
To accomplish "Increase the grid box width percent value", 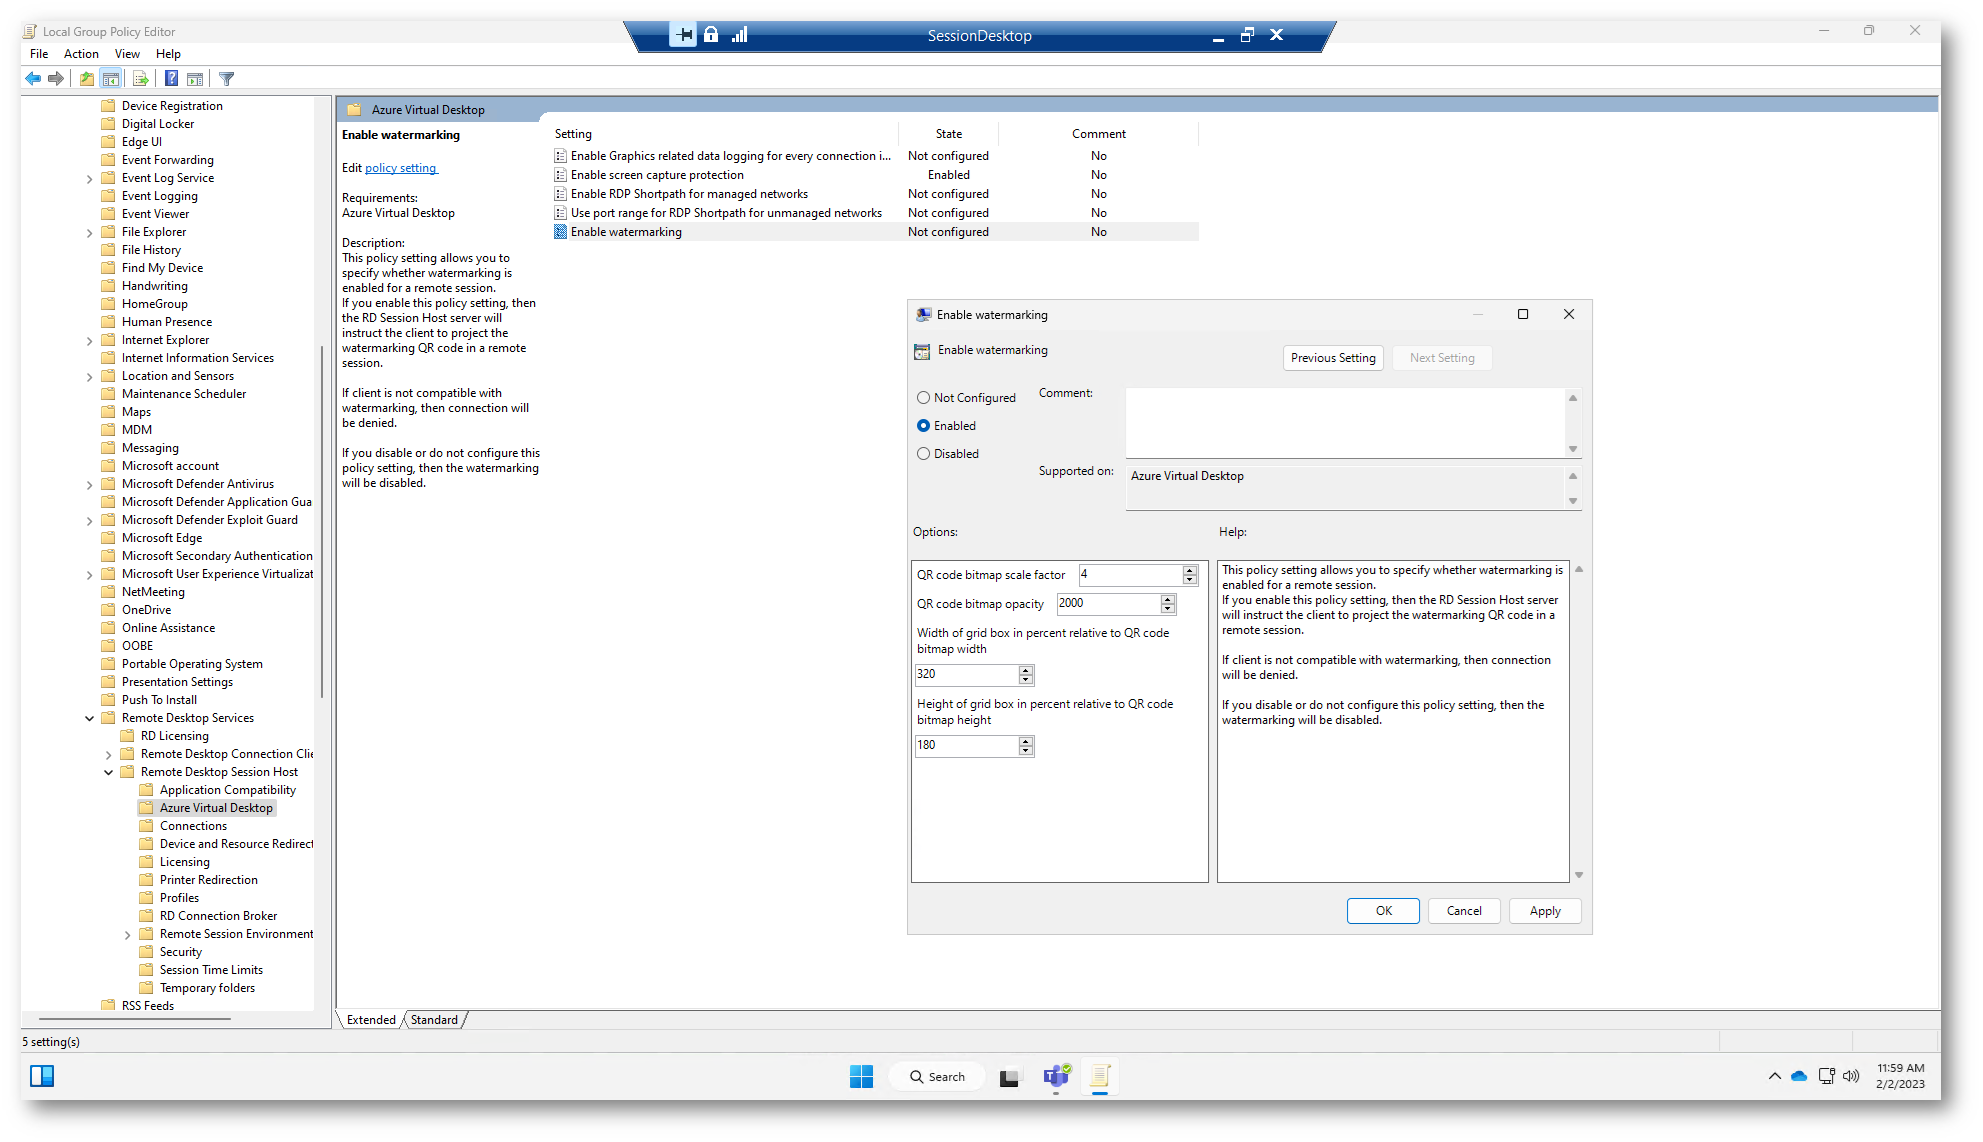I will 1026,670.
